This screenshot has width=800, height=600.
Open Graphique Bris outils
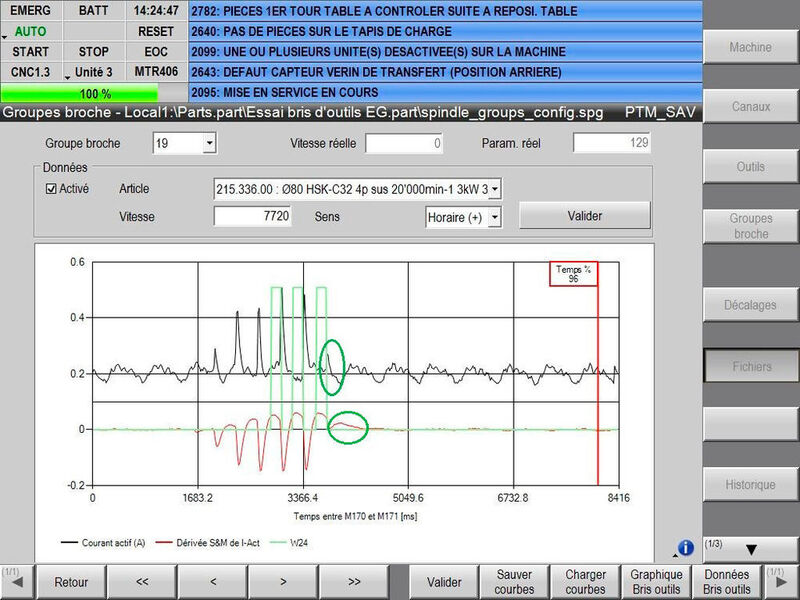pyautogui.click(x=656, y=582)
